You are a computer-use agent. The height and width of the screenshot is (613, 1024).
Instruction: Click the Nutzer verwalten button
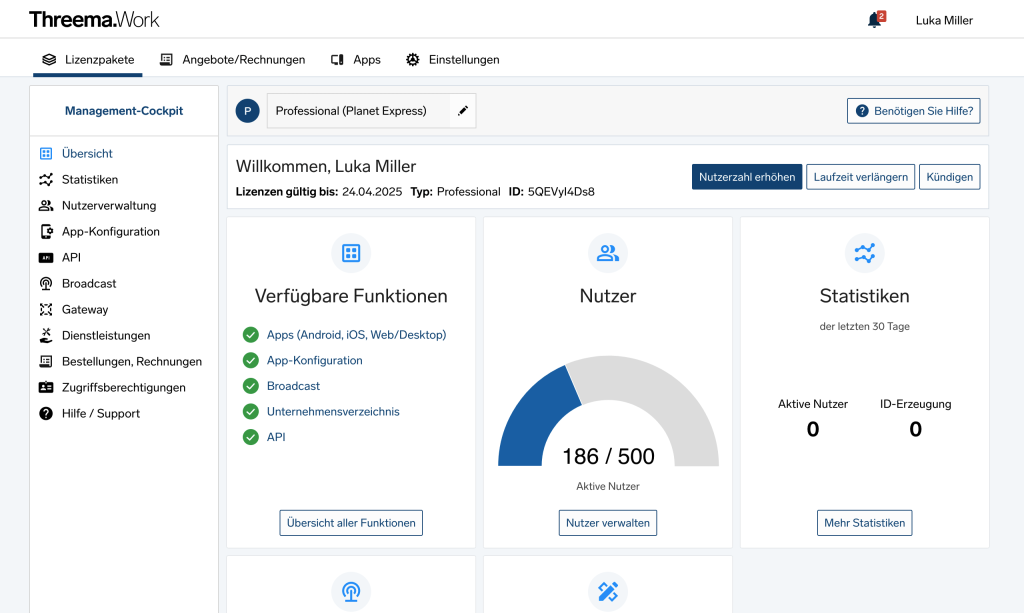click(608, 523)
